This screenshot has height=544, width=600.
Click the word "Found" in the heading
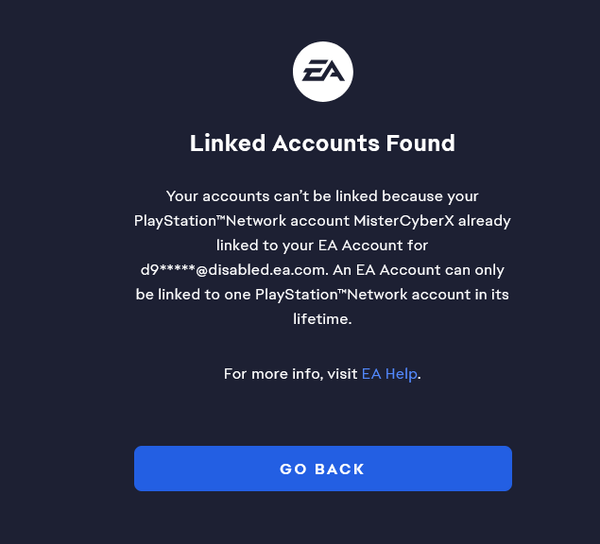[421, 143]
